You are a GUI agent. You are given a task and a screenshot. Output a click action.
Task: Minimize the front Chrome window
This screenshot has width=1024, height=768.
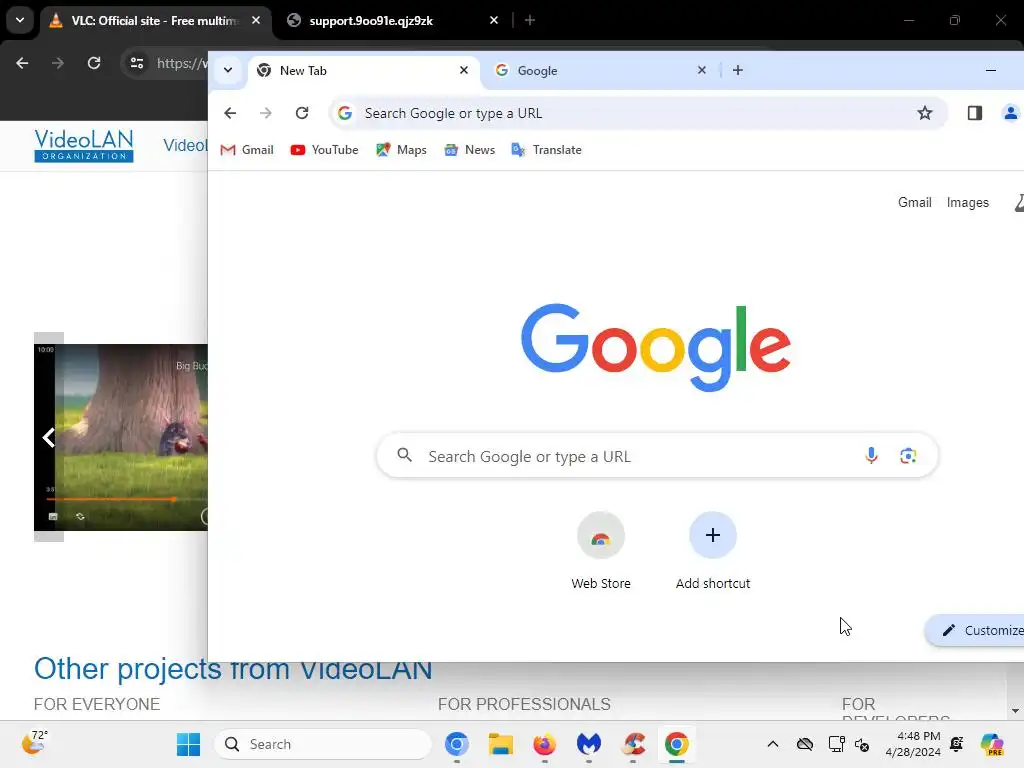pyautogui.click(x=991, y=70)
